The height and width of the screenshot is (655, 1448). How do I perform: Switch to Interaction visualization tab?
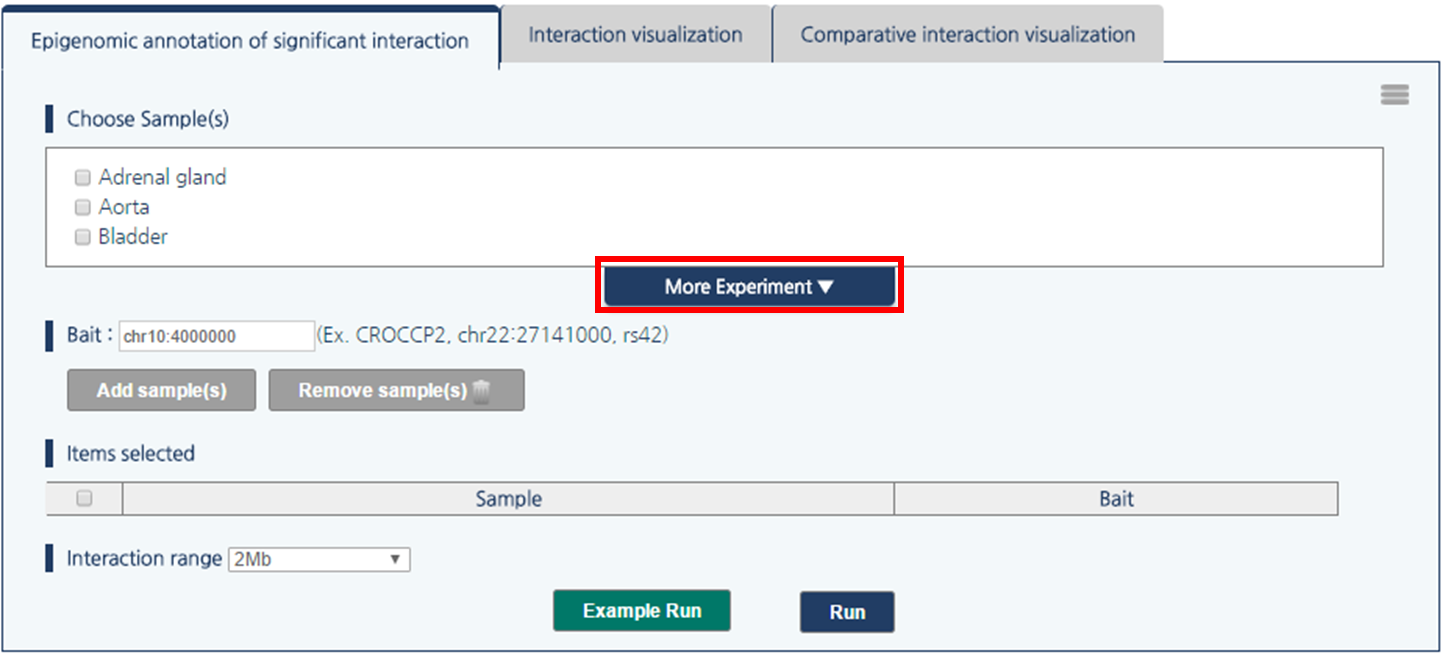point(636,34)
